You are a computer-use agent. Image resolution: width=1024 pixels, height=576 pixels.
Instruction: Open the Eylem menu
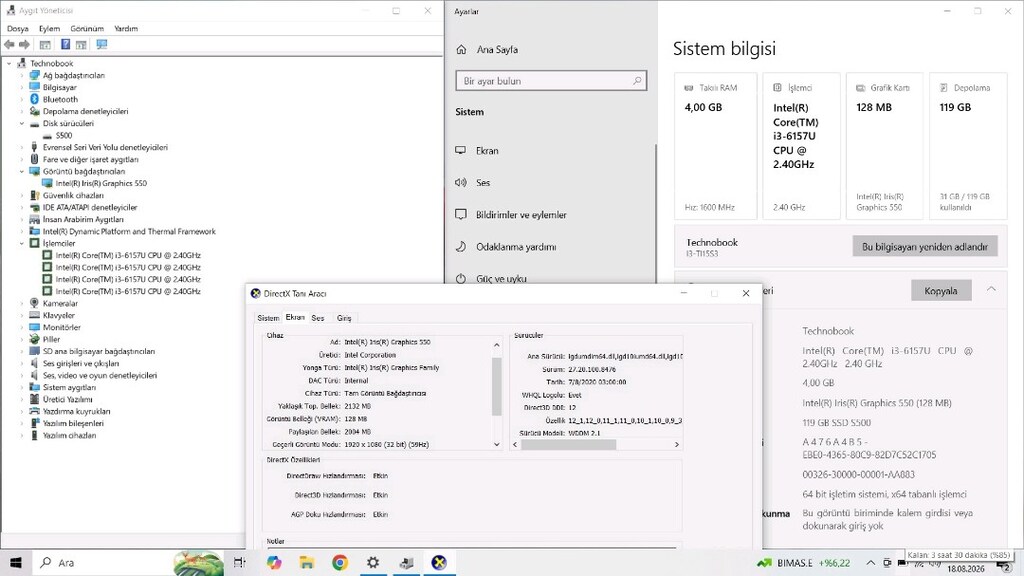(x=49, y=29)
